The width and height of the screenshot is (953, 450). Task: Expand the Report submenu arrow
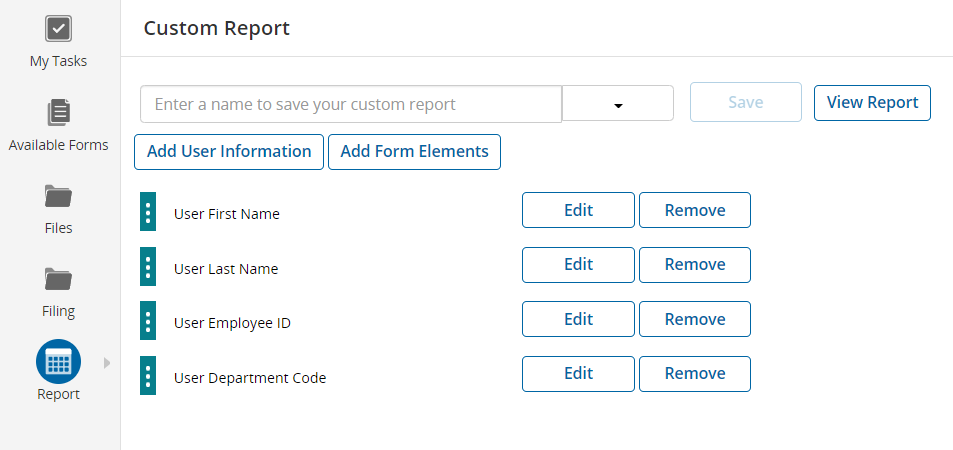click(107, 363)
